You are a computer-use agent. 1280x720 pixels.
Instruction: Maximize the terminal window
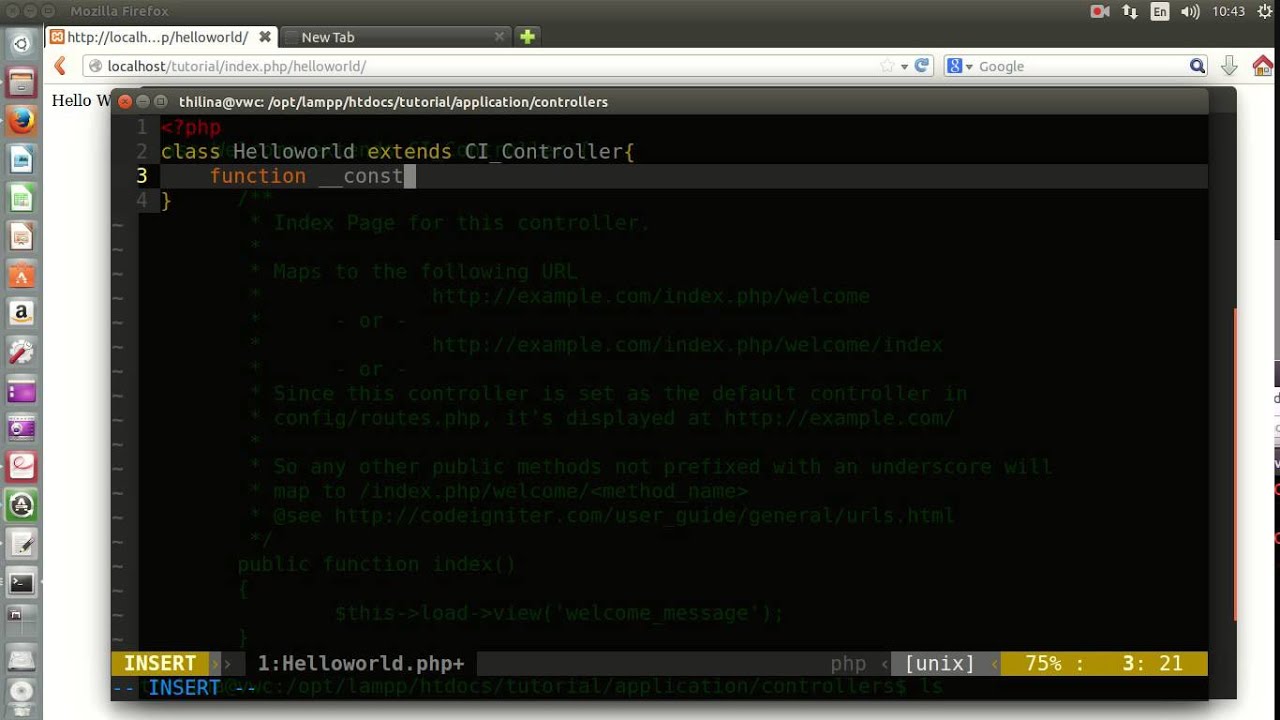[160, 102]
